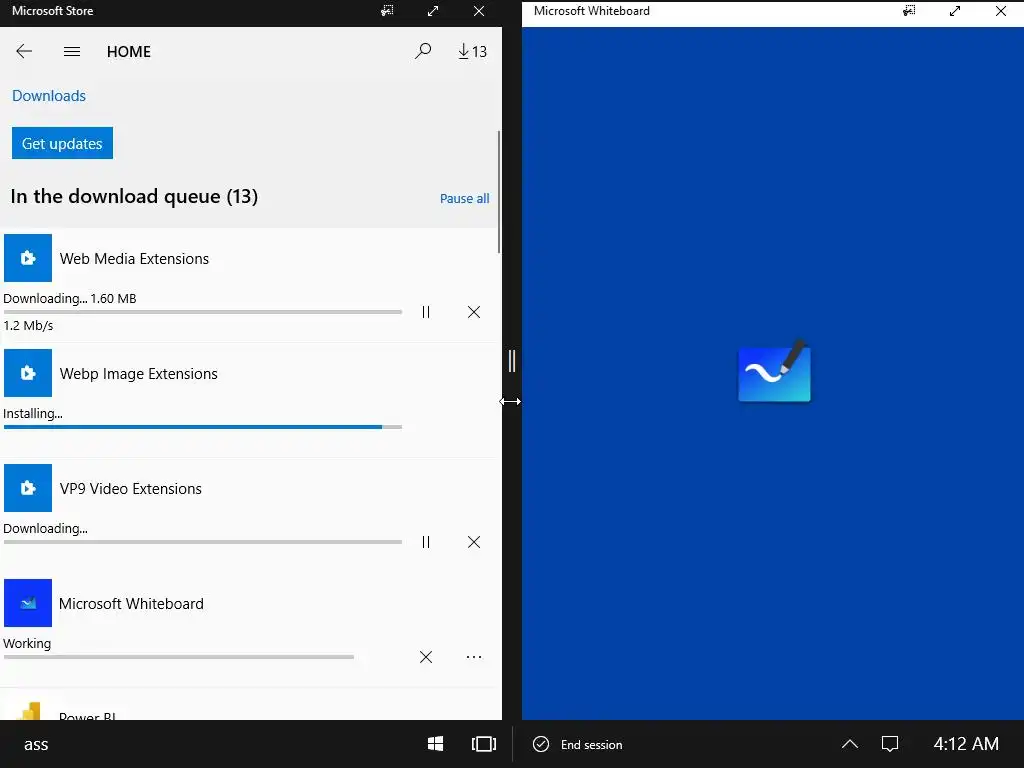Open the Windows Start button
This screenshot has height=768, width=1024.
pos(436,744)
